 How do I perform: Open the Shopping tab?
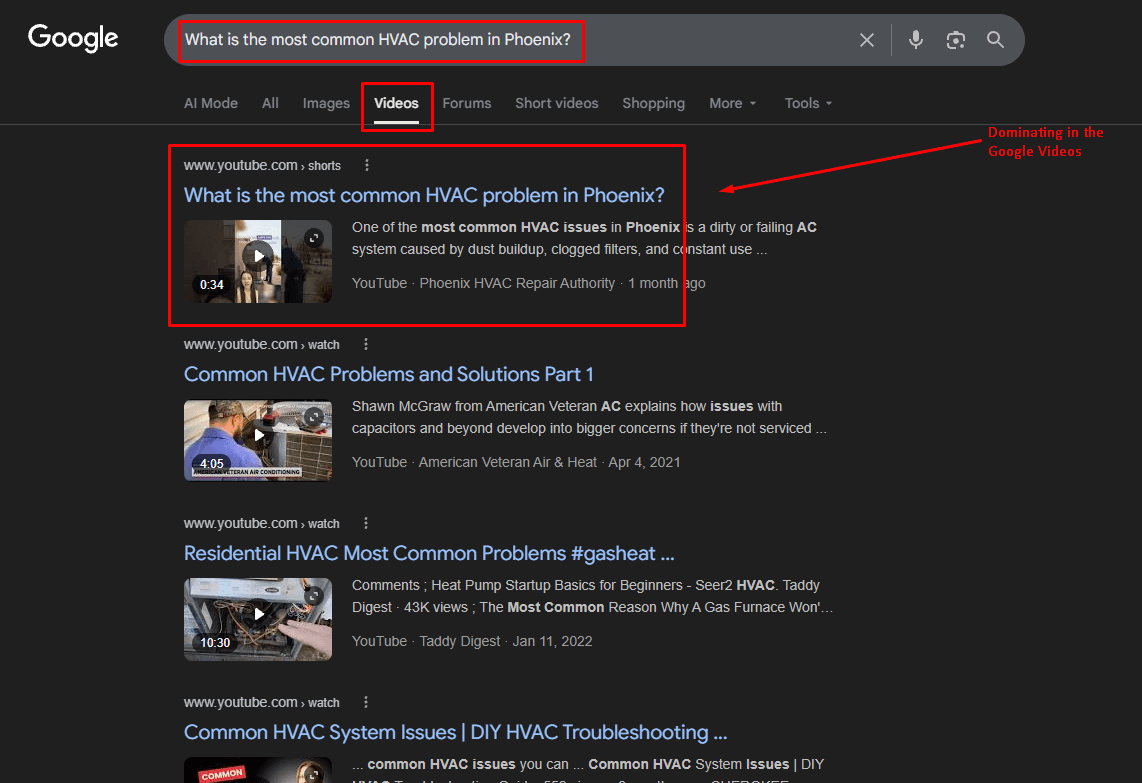653,103
